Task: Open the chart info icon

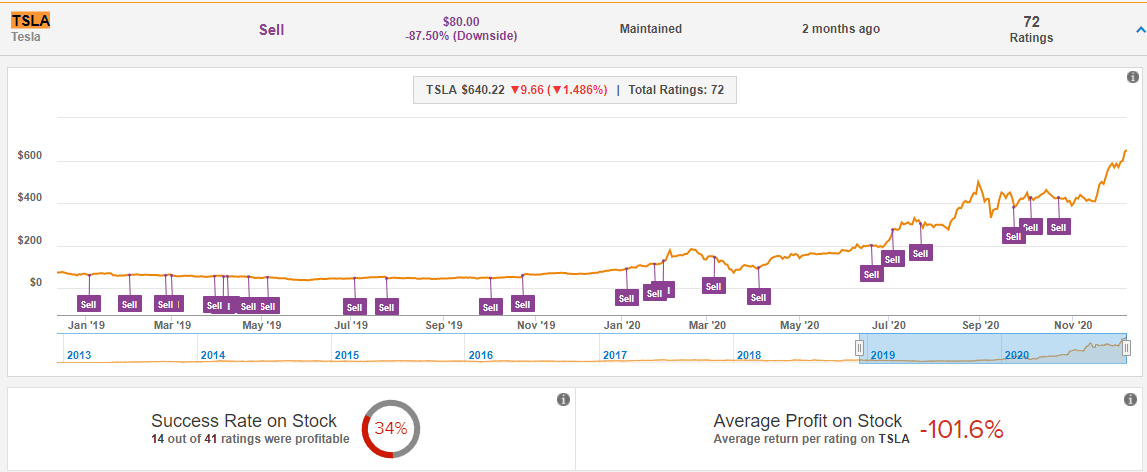Action: [x=1132, y=77]
